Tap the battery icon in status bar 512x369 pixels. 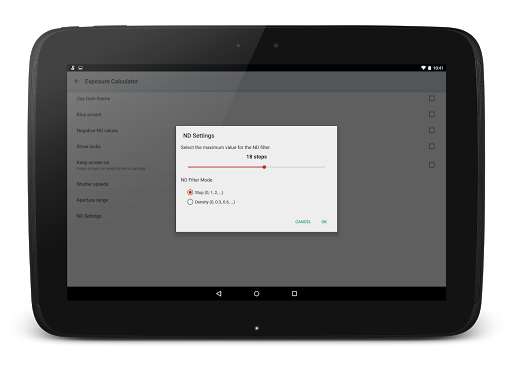pyautogui.click(x=429, y=68)
